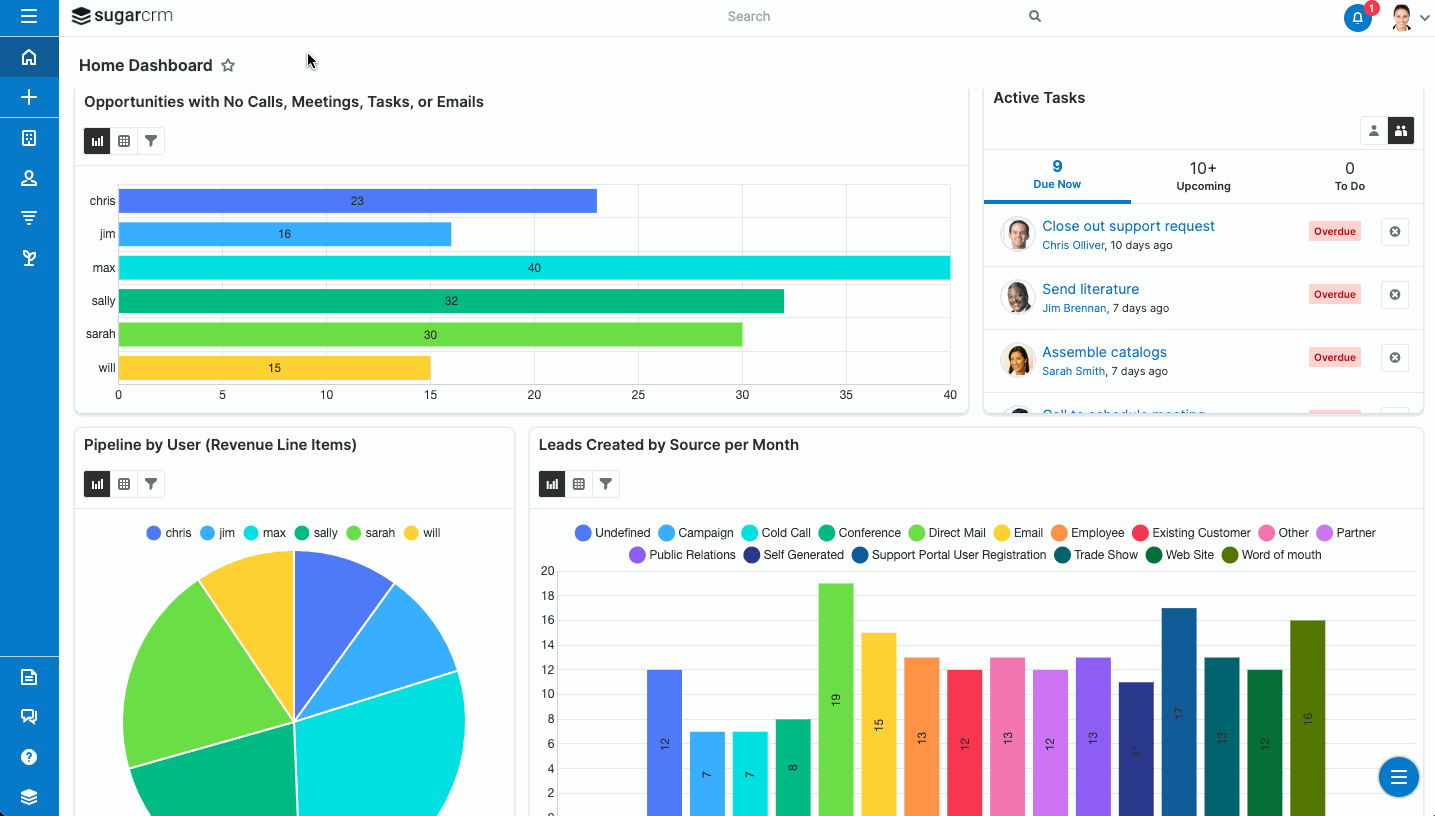Image resolution: width=1435 pixels, height=816 pixels.
Task: Close the 'Send literature' task
Action: click(1395, 294)
